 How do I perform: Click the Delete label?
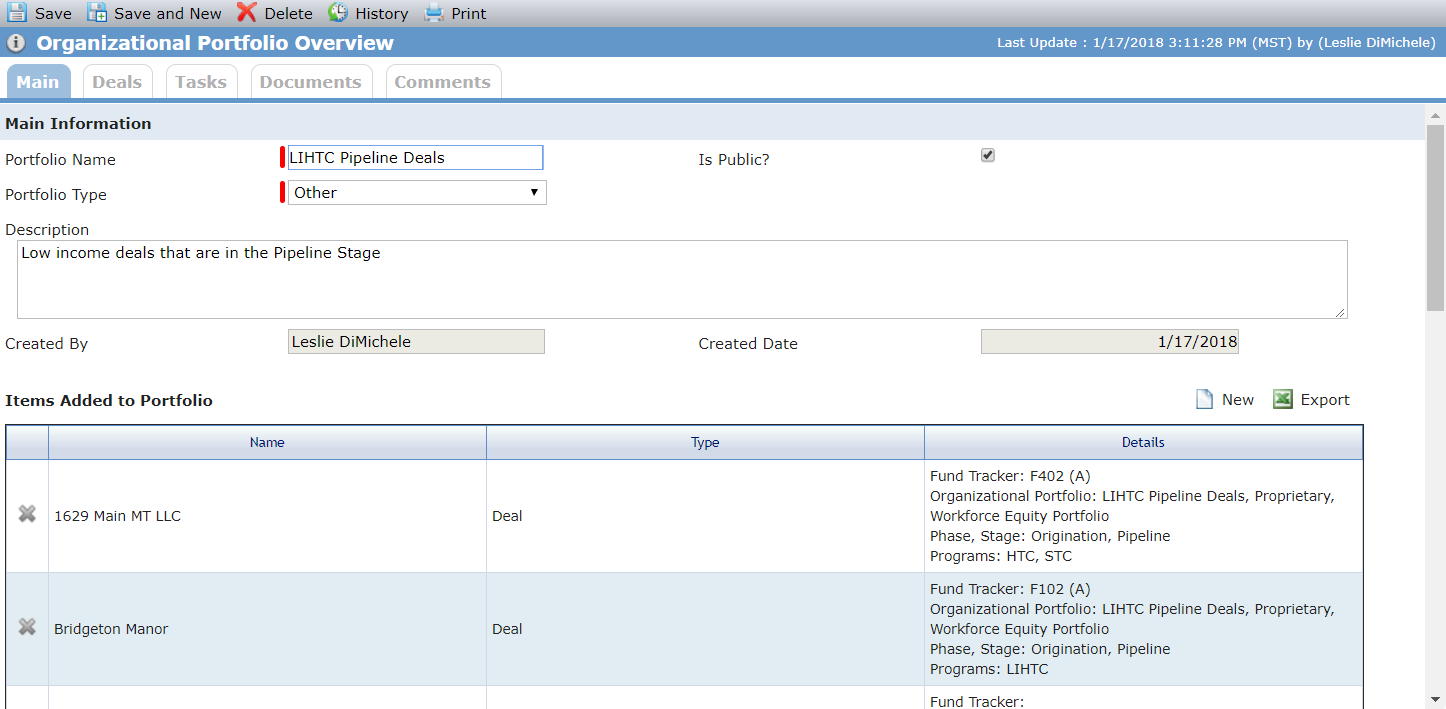tap(289, 13)
